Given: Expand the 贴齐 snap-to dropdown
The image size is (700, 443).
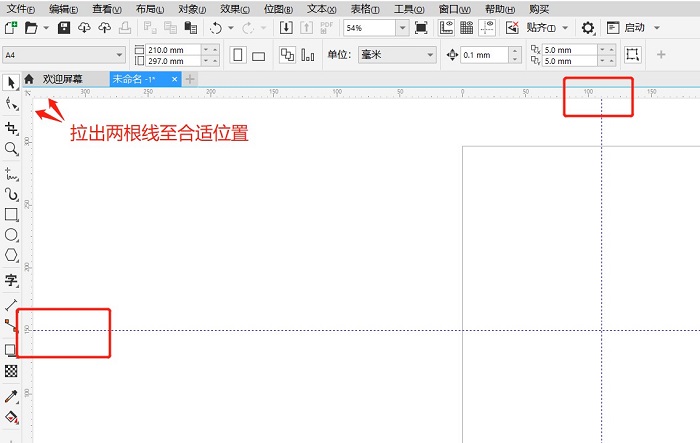Looking at the screenshot, I should click(566, 28).
